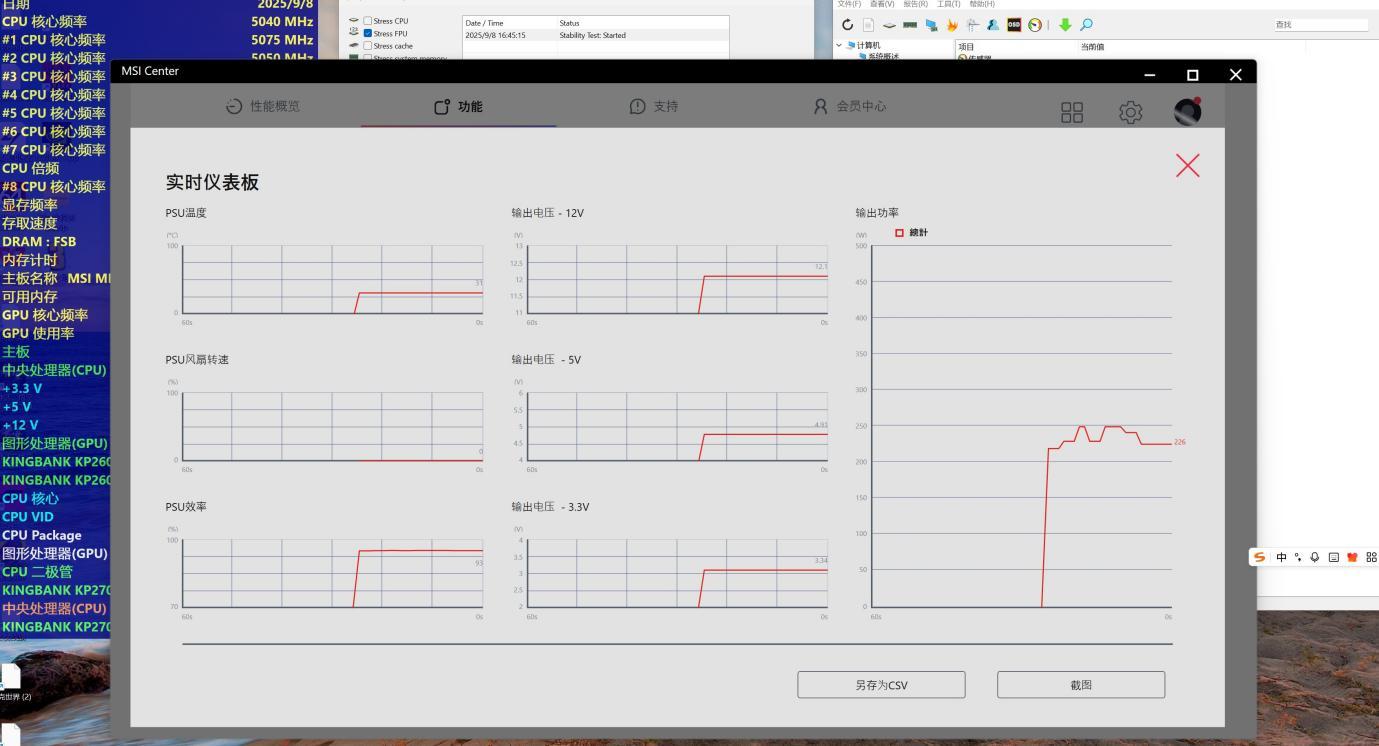Click the IME red skin shirt icon

(x=1352, y=558)
